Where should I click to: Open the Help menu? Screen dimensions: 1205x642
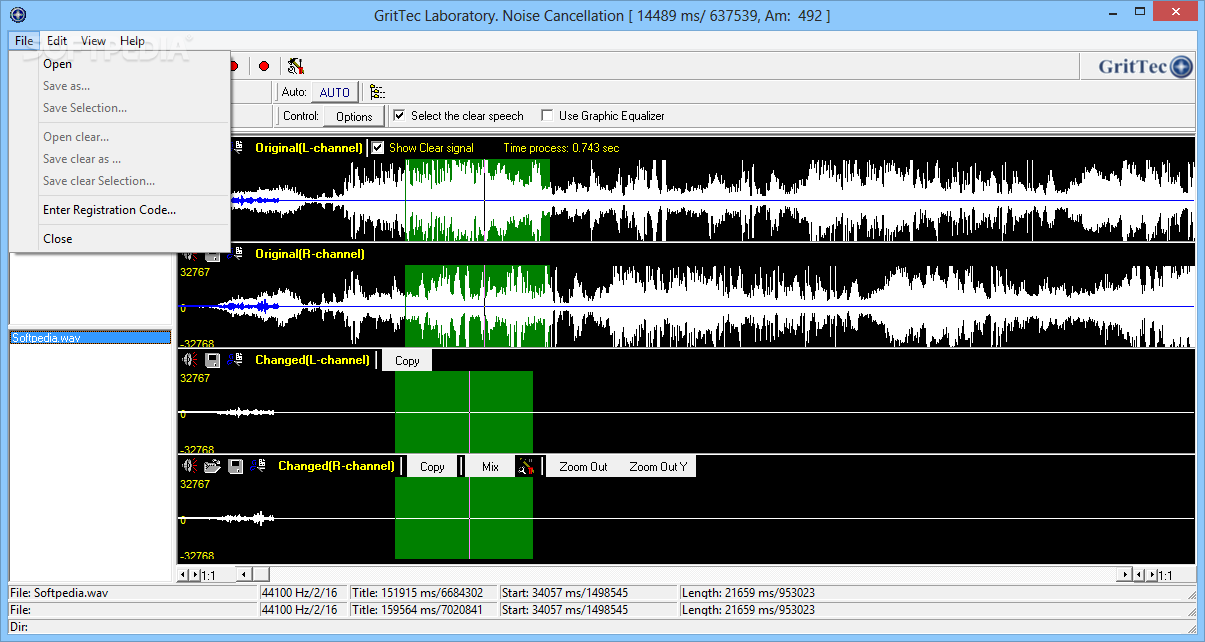pyautogui.click(x=132, y=41)
